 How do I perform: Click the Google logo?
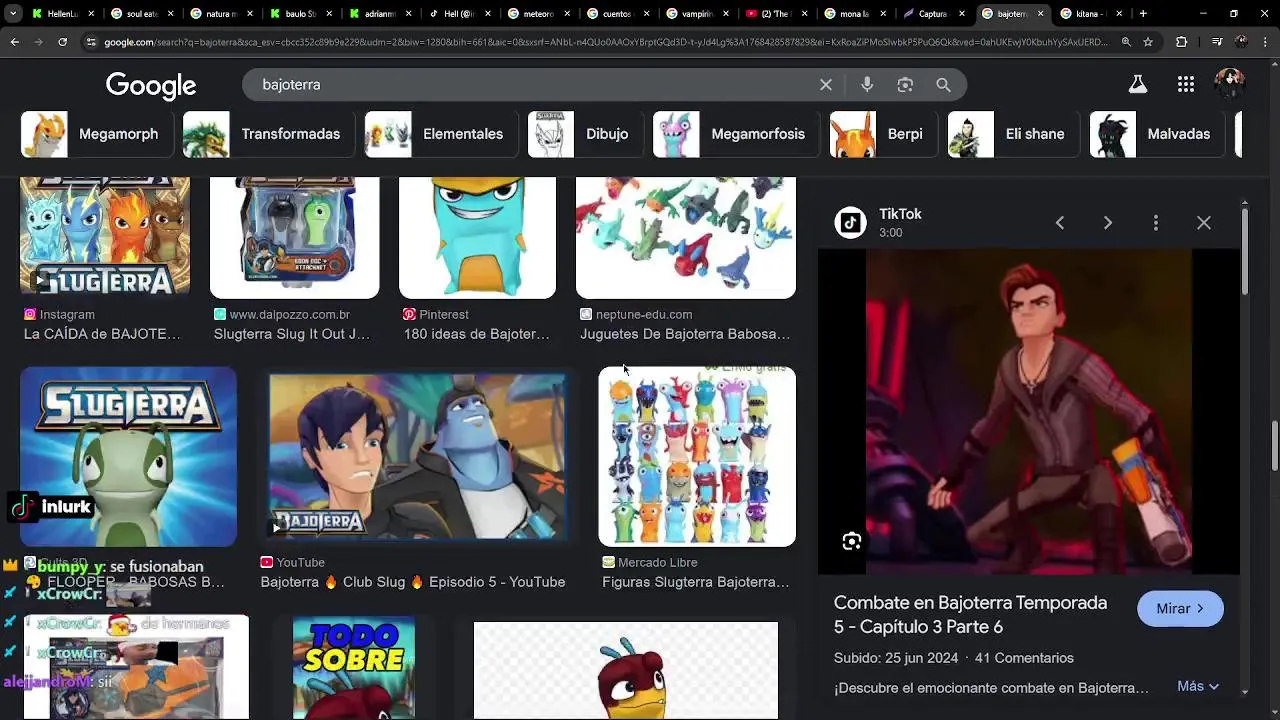tap(151, 86)
